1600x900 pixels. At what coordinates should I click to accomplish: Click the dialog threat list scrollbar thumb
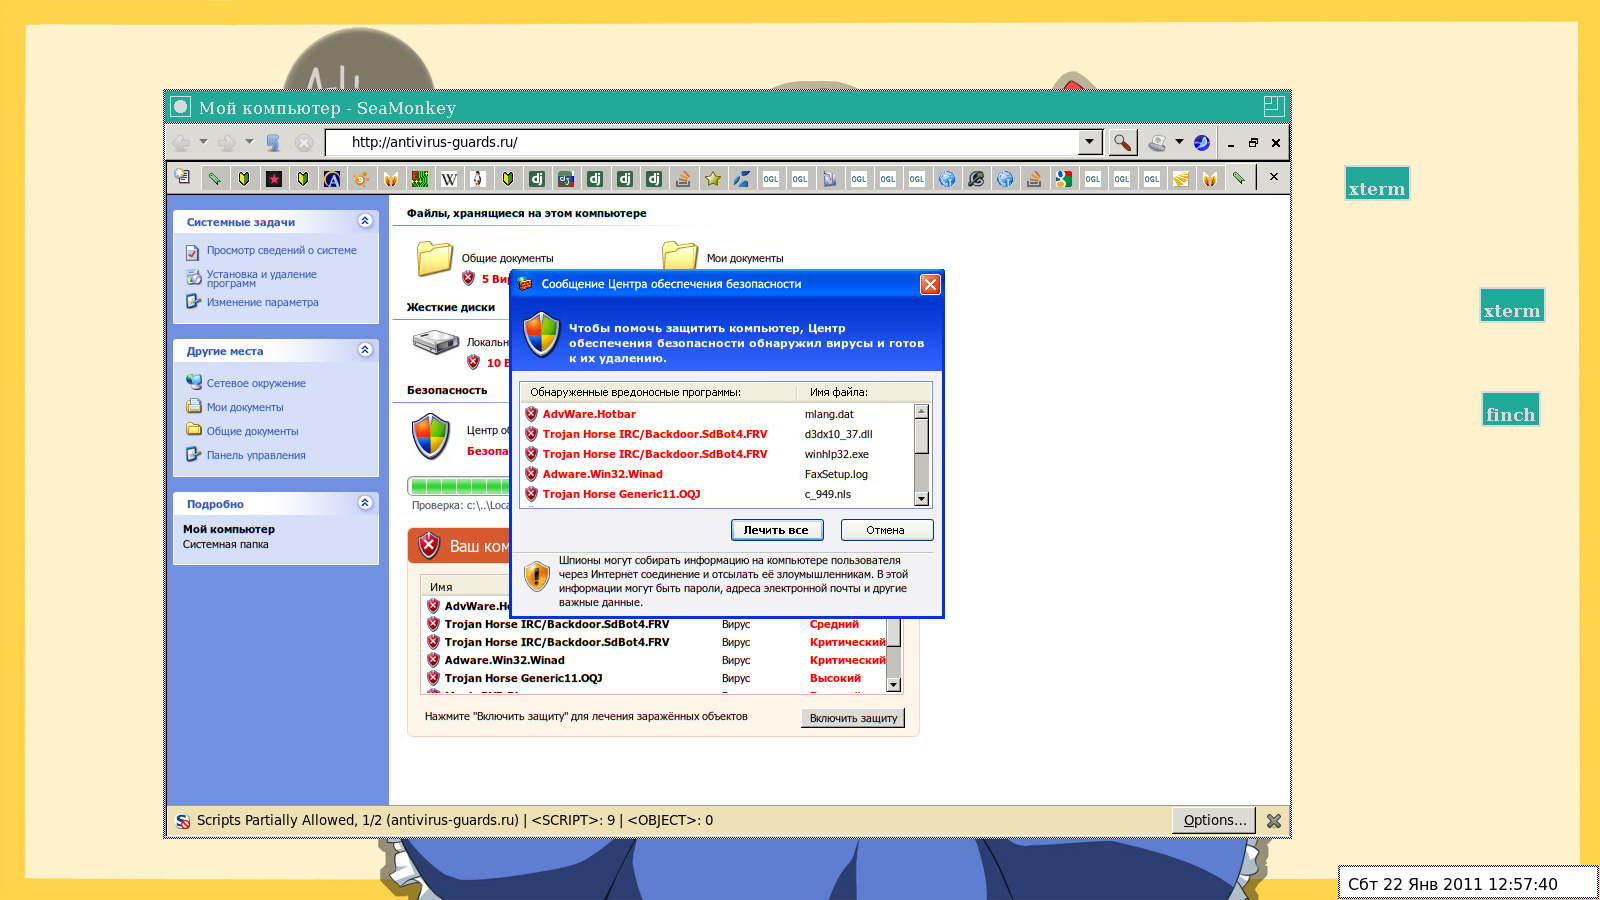(922, 436)
